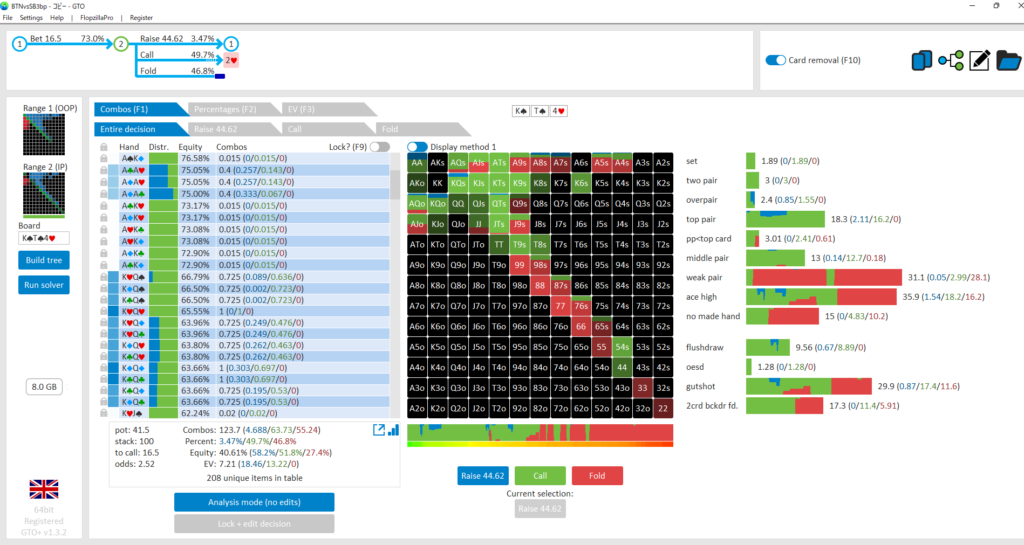Image resolution: width=1024 pixels, height=545 pixels.
Task: Switch to the Percentages (F2) tab
Action: pos(224,109)
